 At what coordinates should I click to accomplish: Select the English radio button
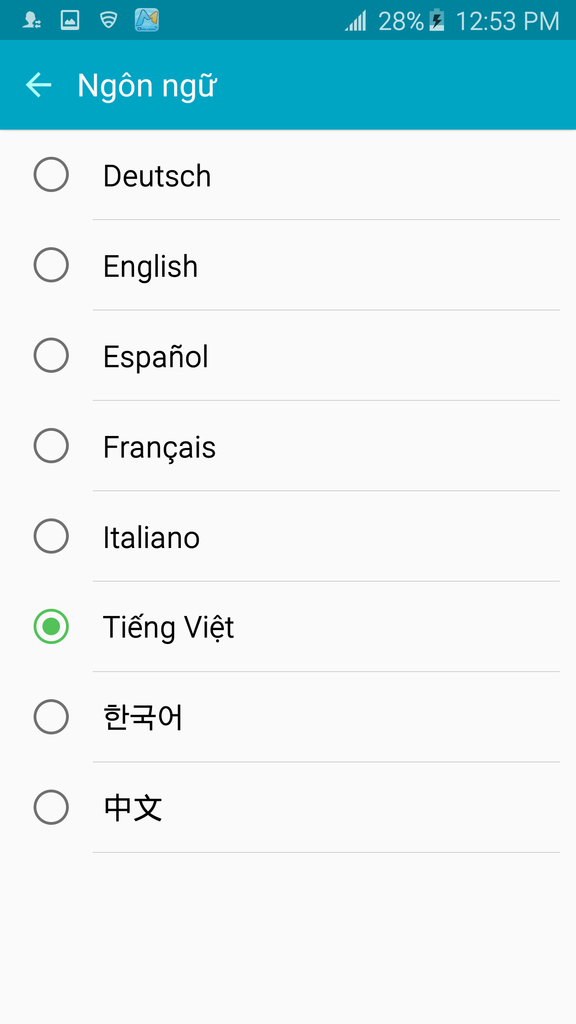point(51,264)
